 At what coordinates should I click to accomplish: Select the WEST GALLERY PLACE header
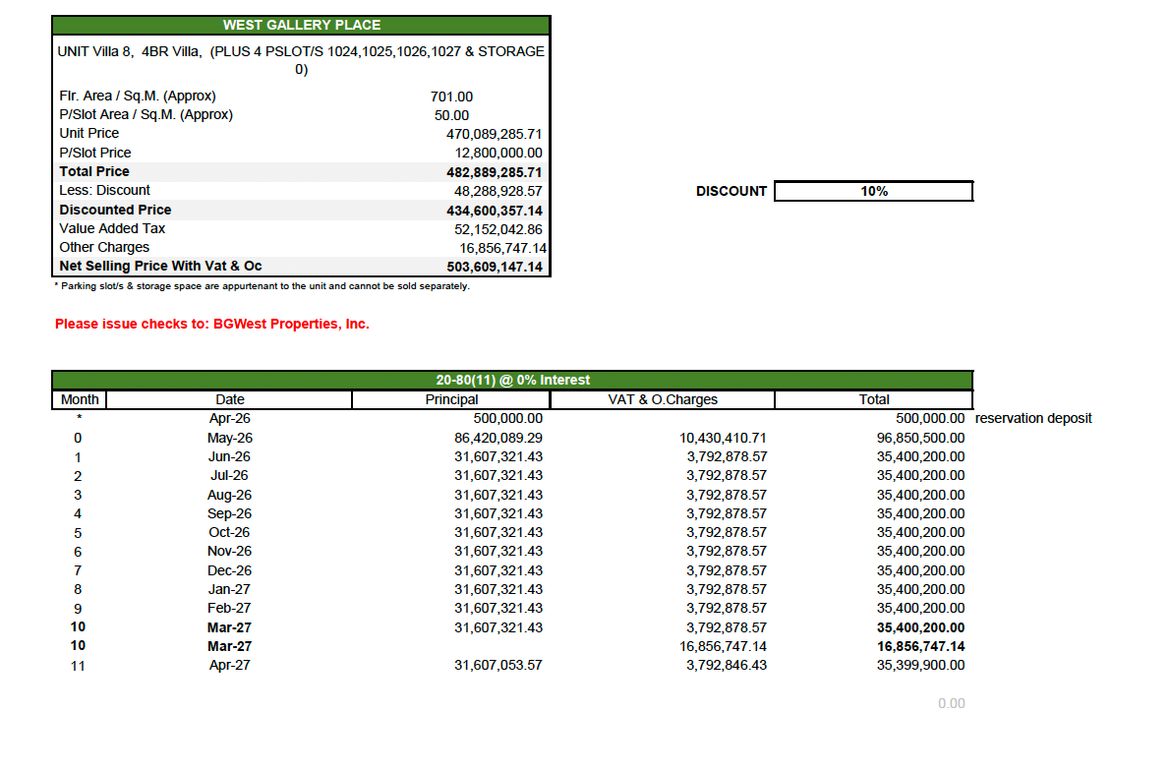(301, 25)
